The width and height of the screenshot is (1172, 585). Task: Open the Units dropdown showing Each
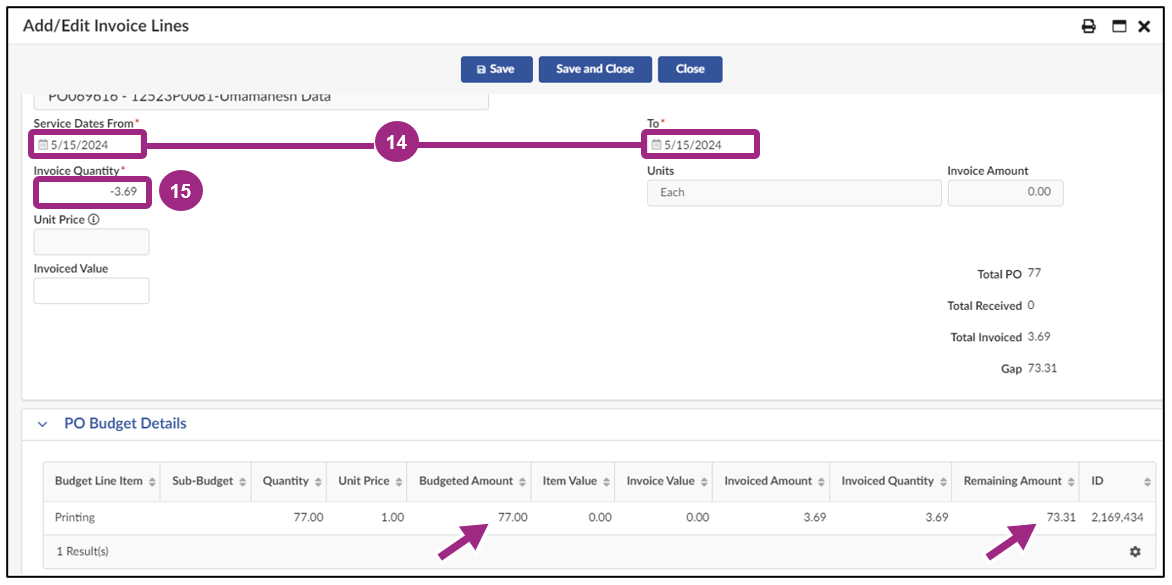793,192
